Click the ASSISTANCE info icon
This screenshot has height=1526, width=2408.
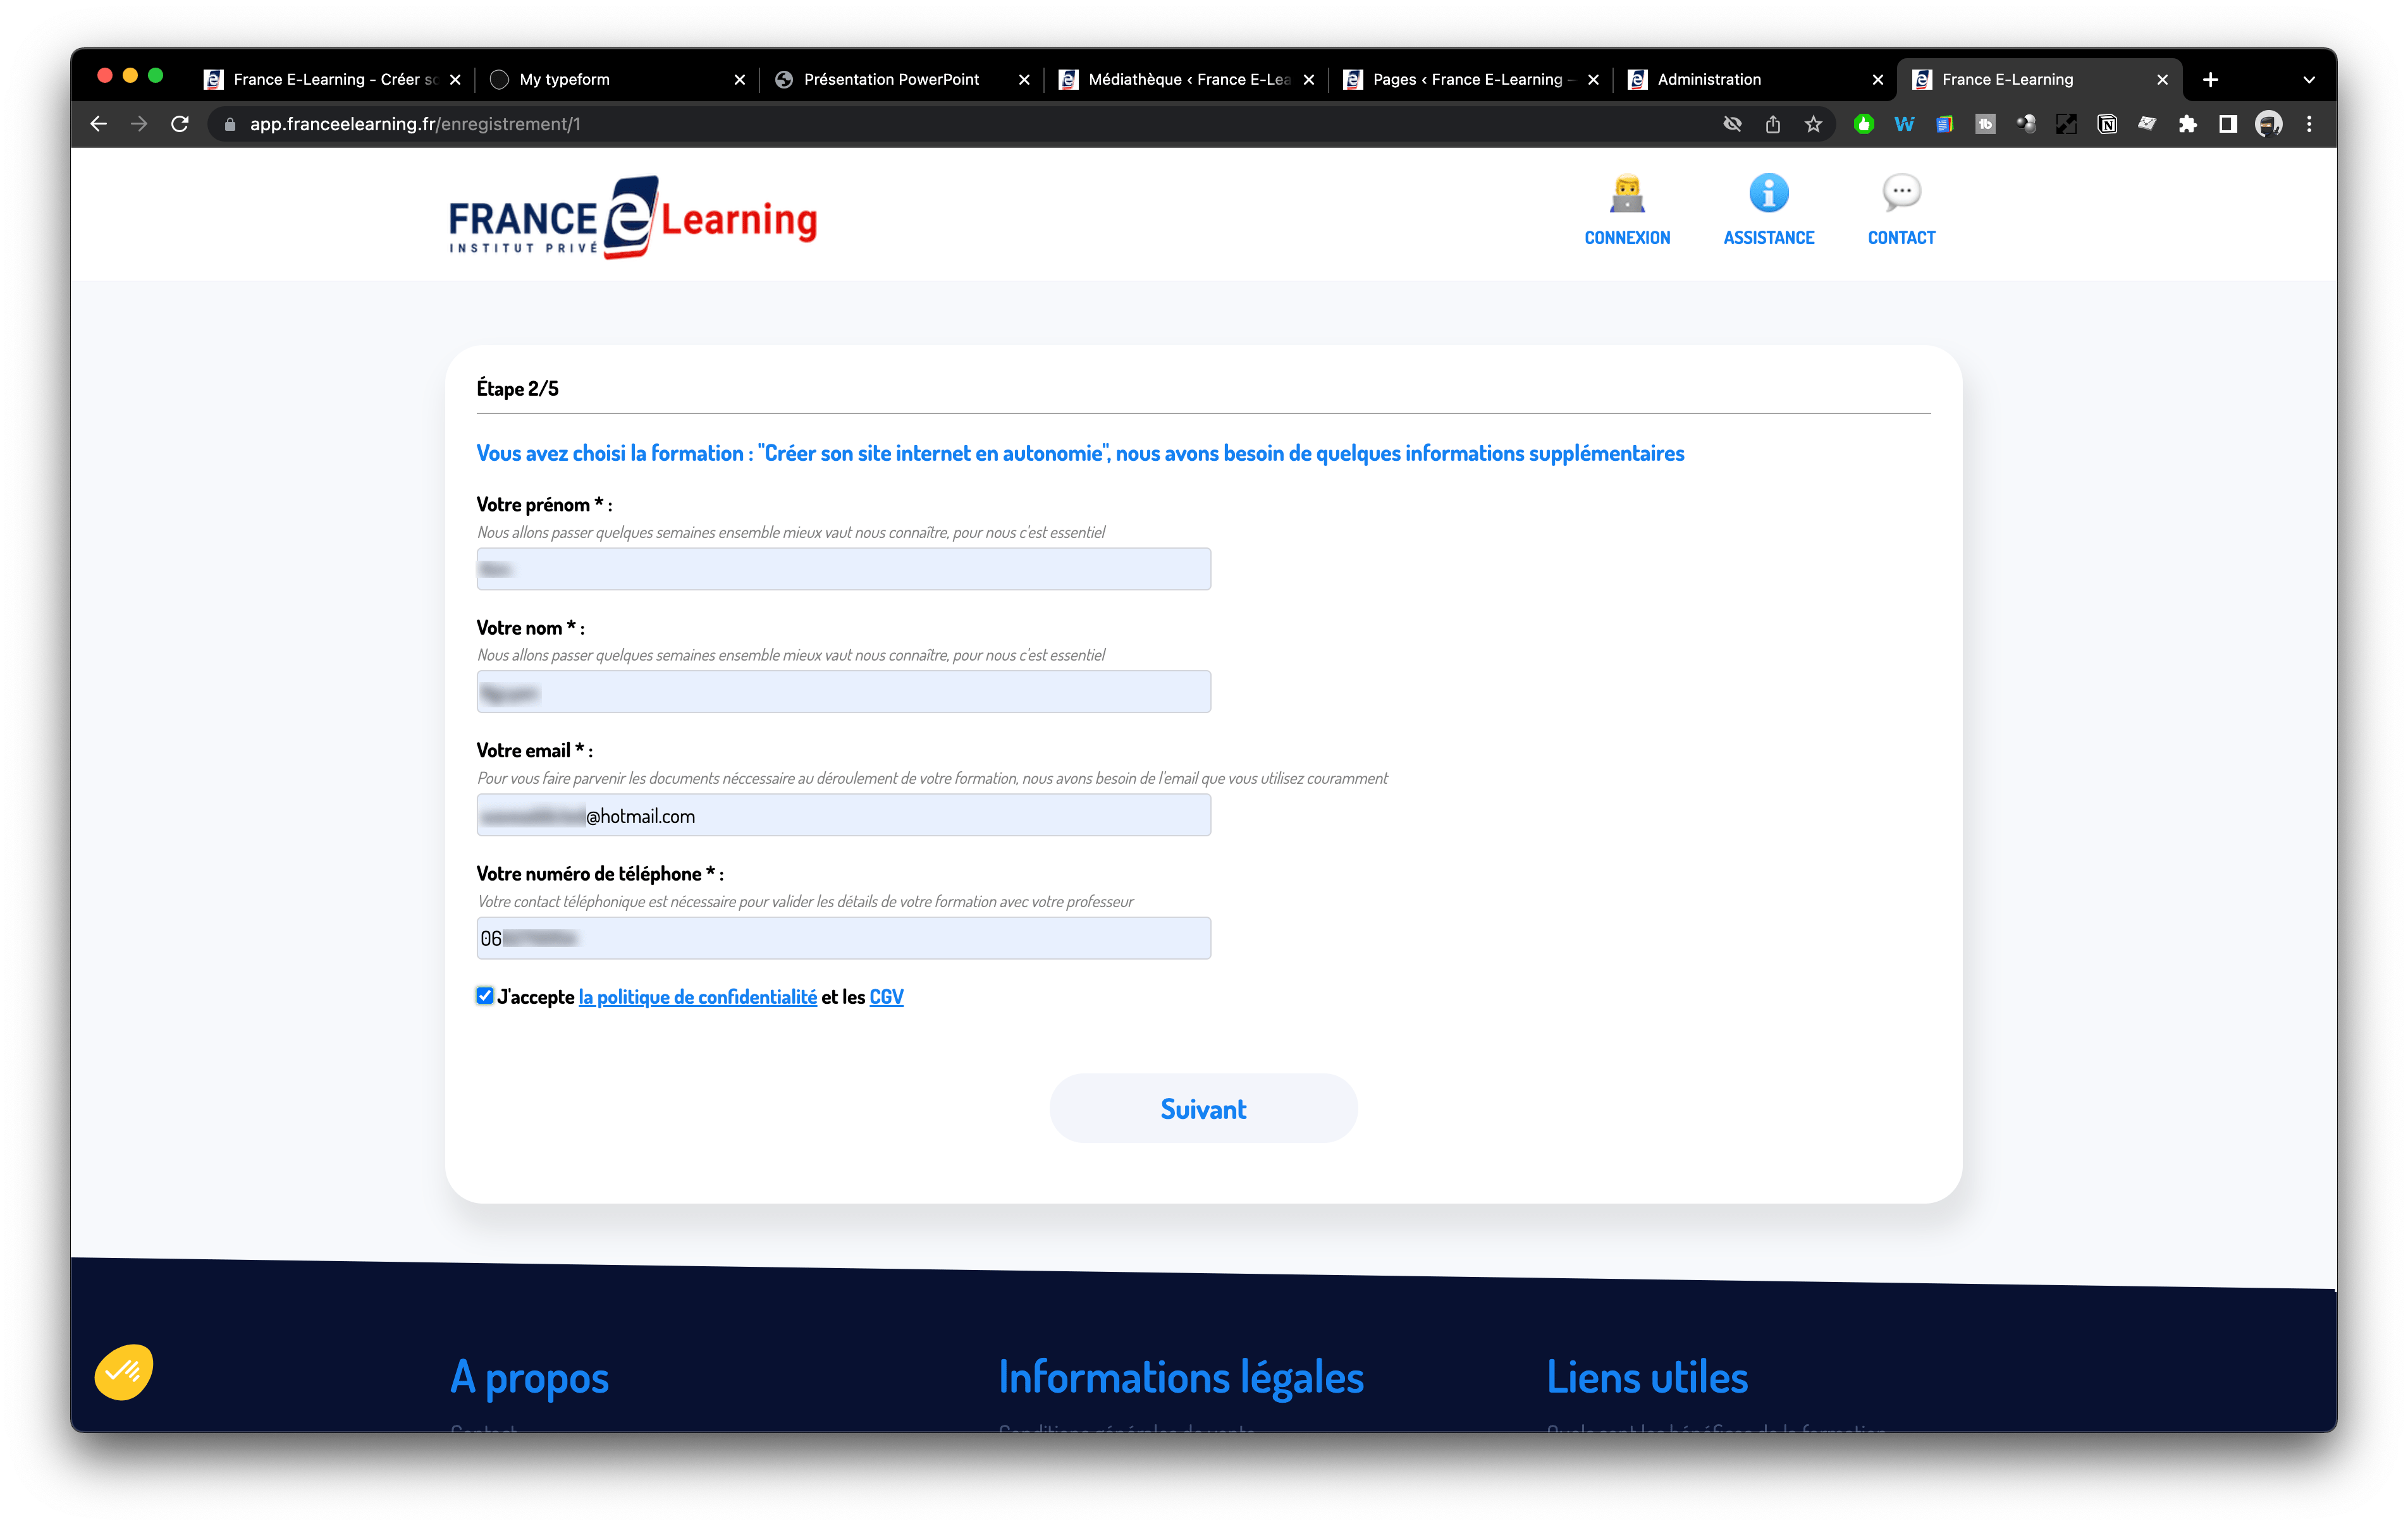(1768, 193)
